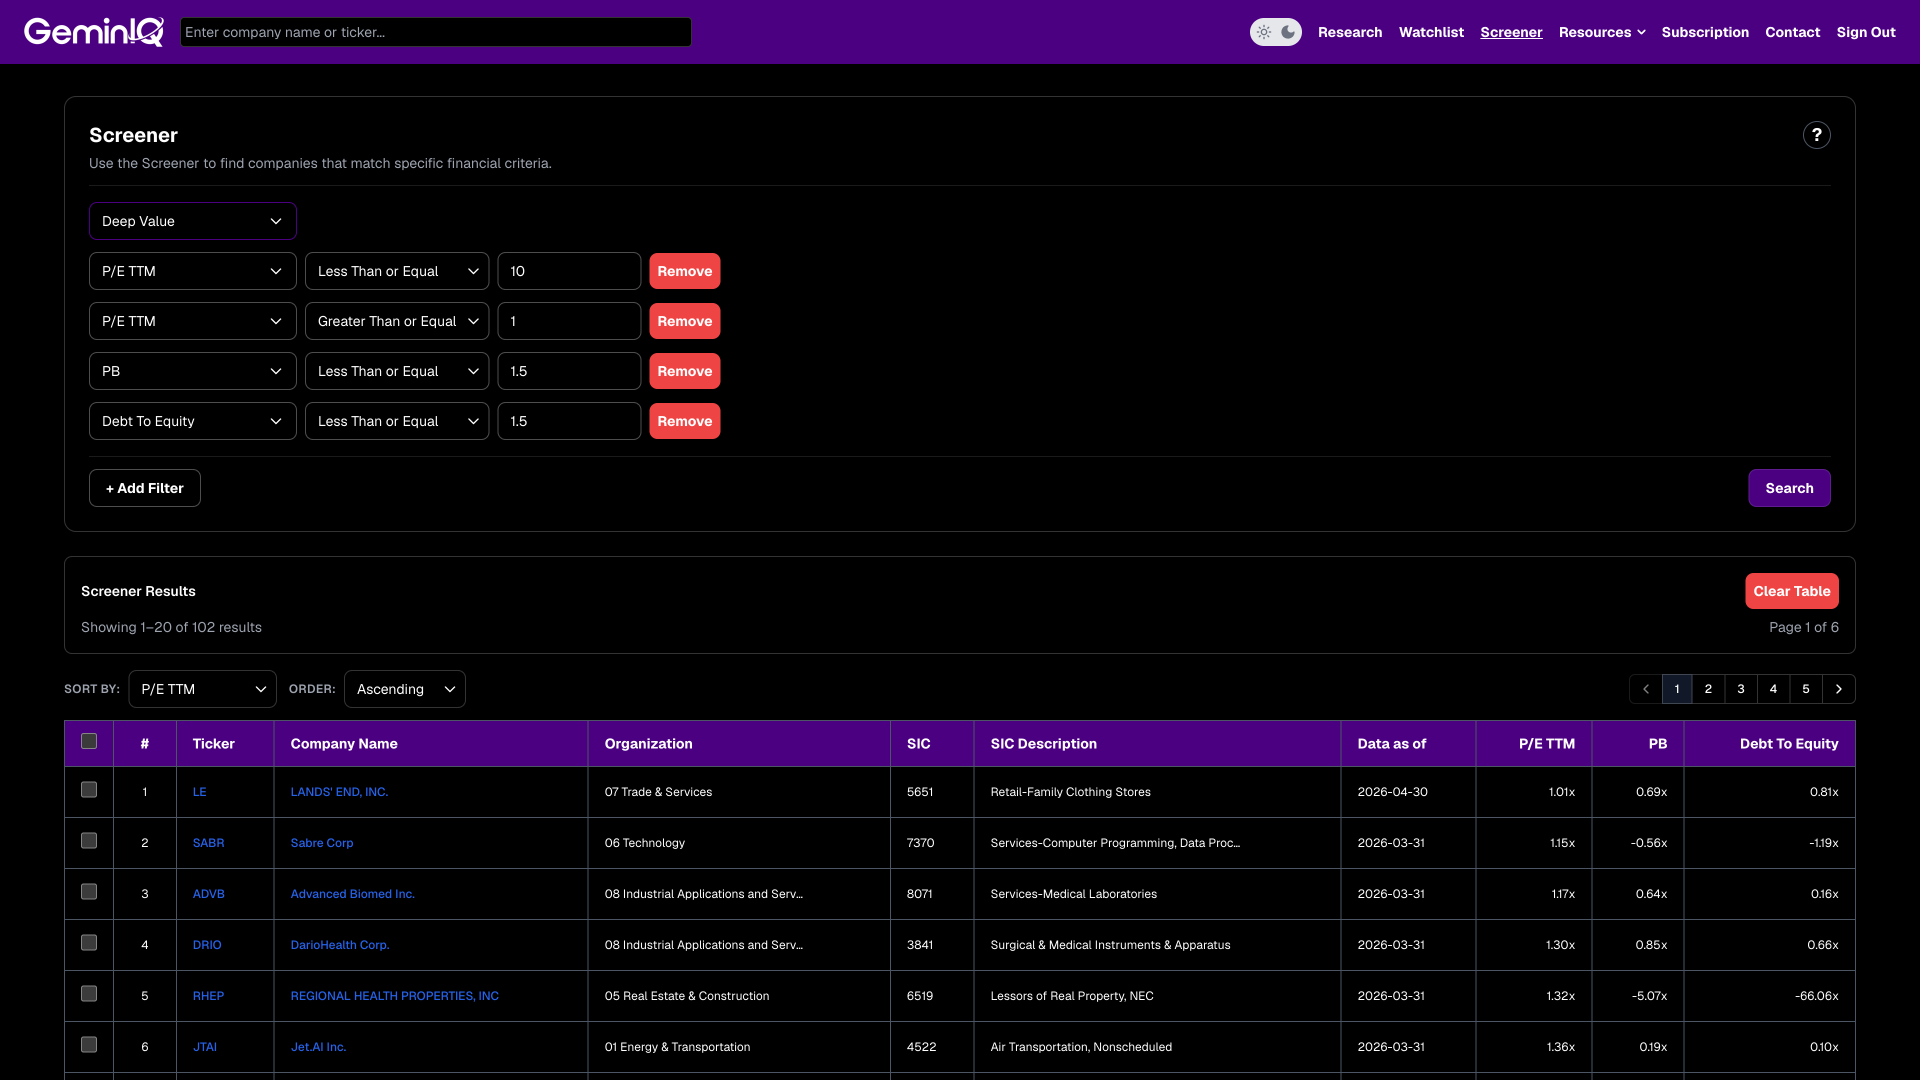This screenshot has width=1920, height=1080.
Task: Remove the PB filter
Action: click(685, 371)
